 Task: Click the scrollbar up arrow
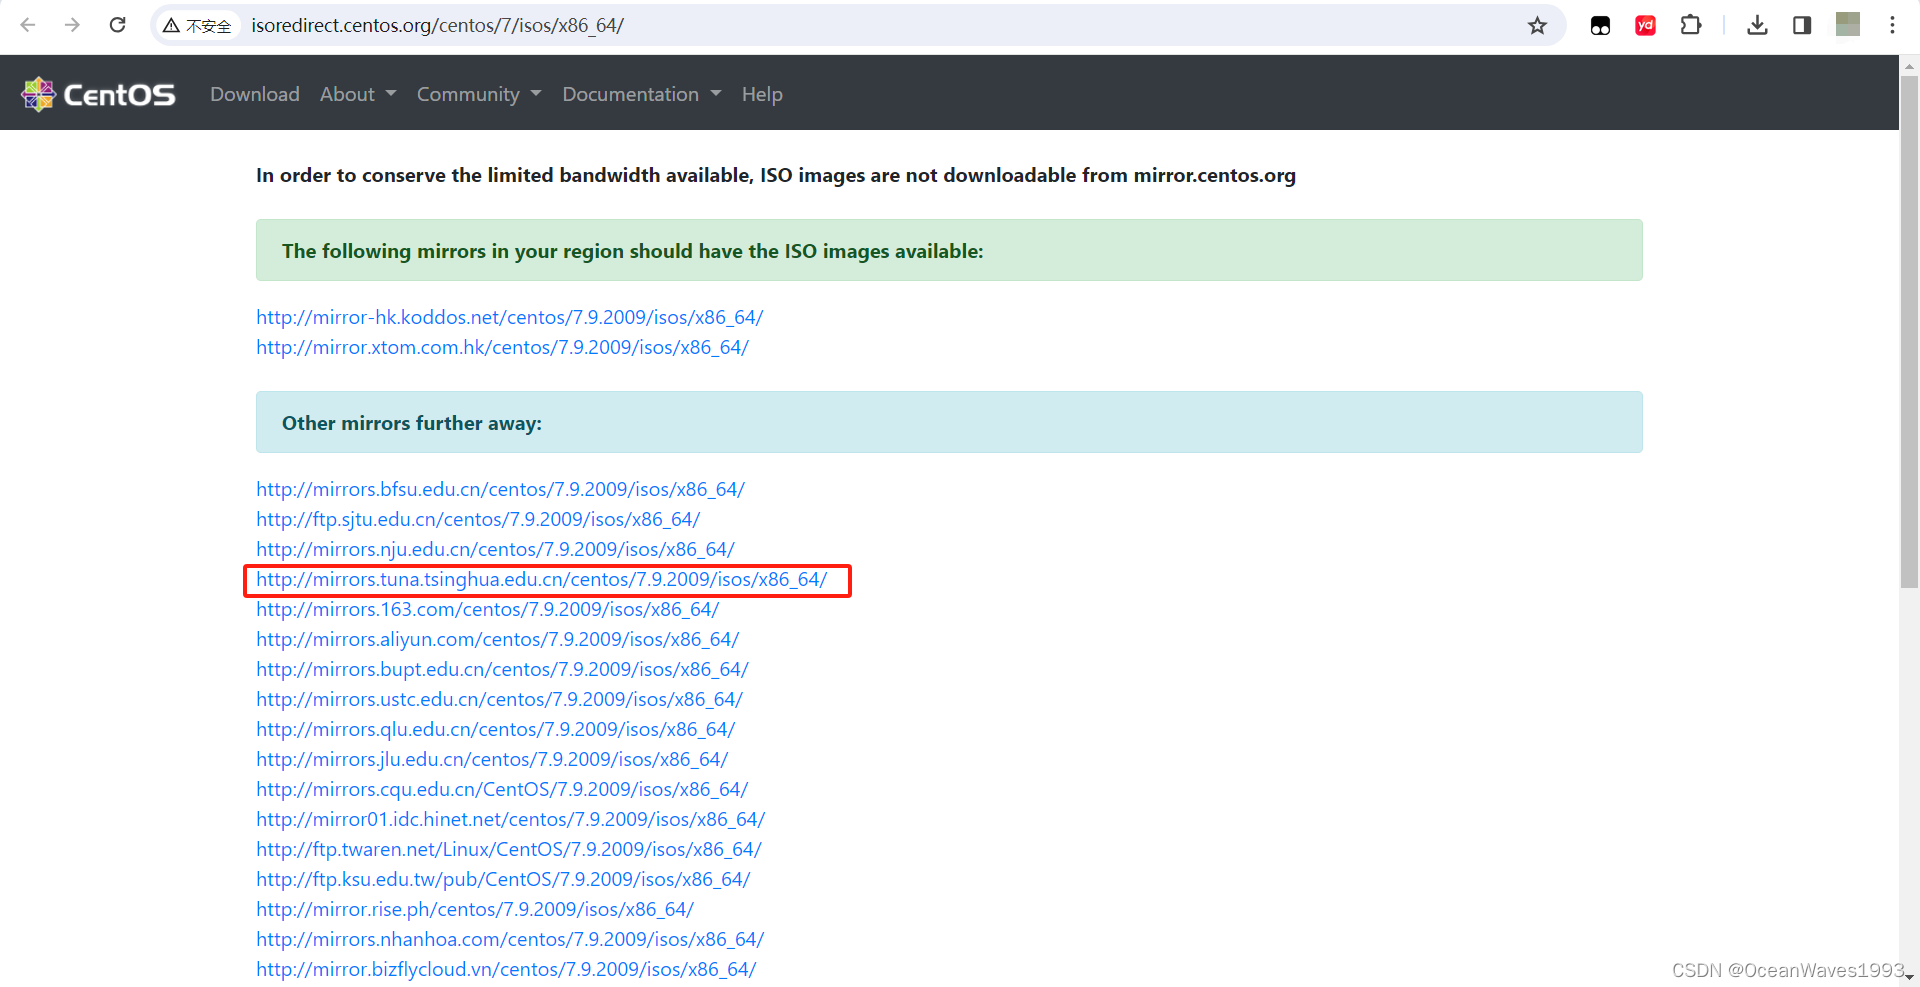(x=1909, y=65)
